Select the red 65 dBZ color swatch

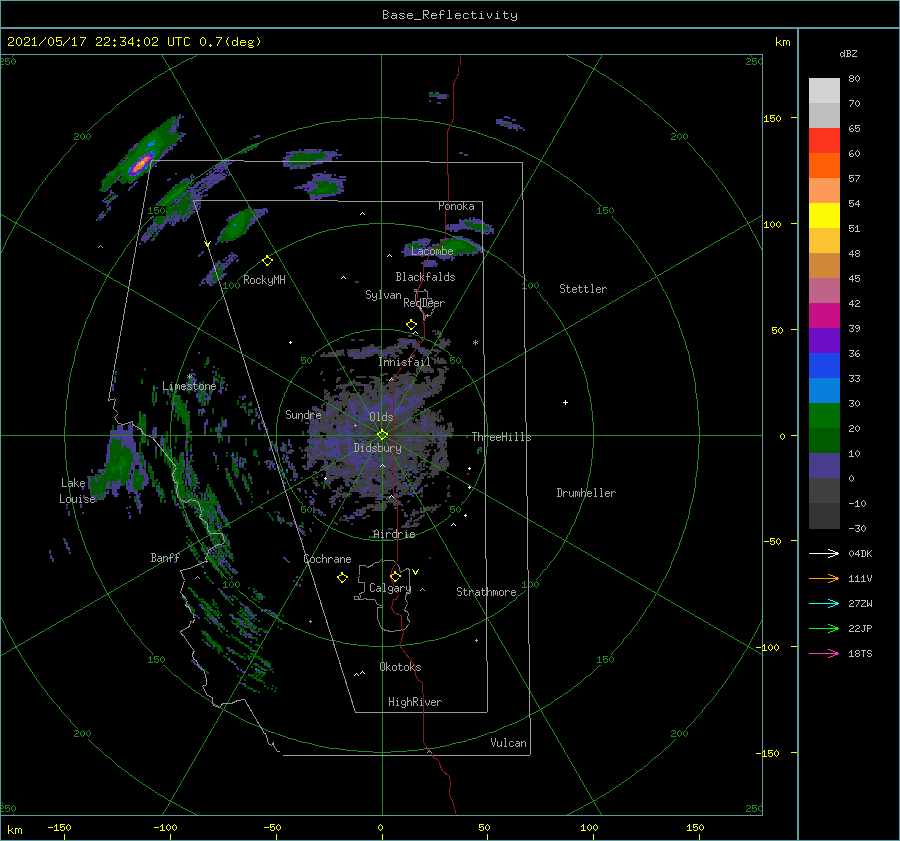824,140
